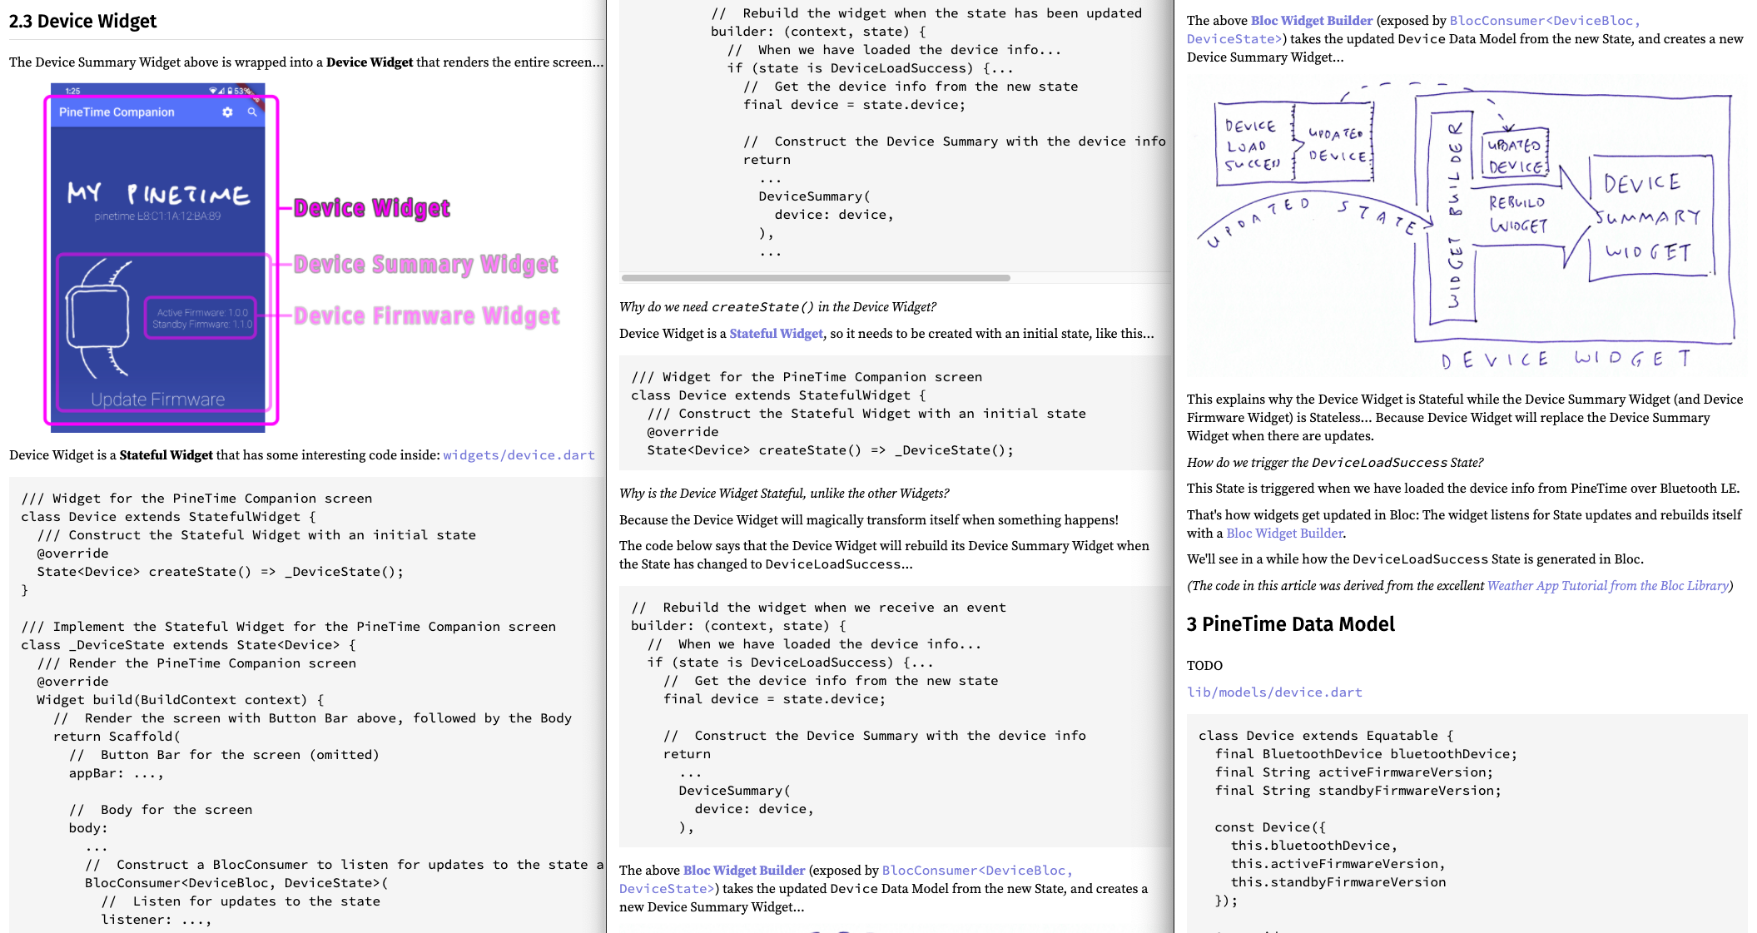1757x933 pixels.
Task: Open the lib/models/device.dart link
Action: pyautogui.click(x=1274, y=692)
